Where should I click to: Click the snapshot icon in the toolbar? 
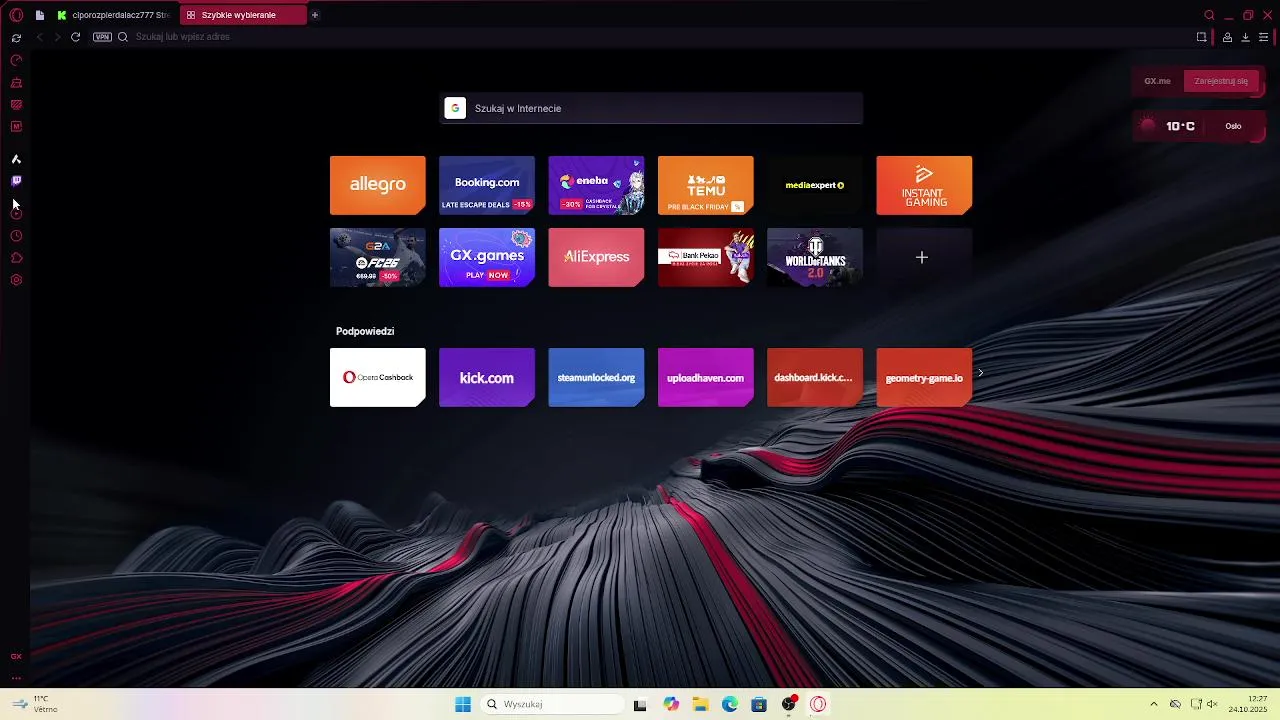1201,37
